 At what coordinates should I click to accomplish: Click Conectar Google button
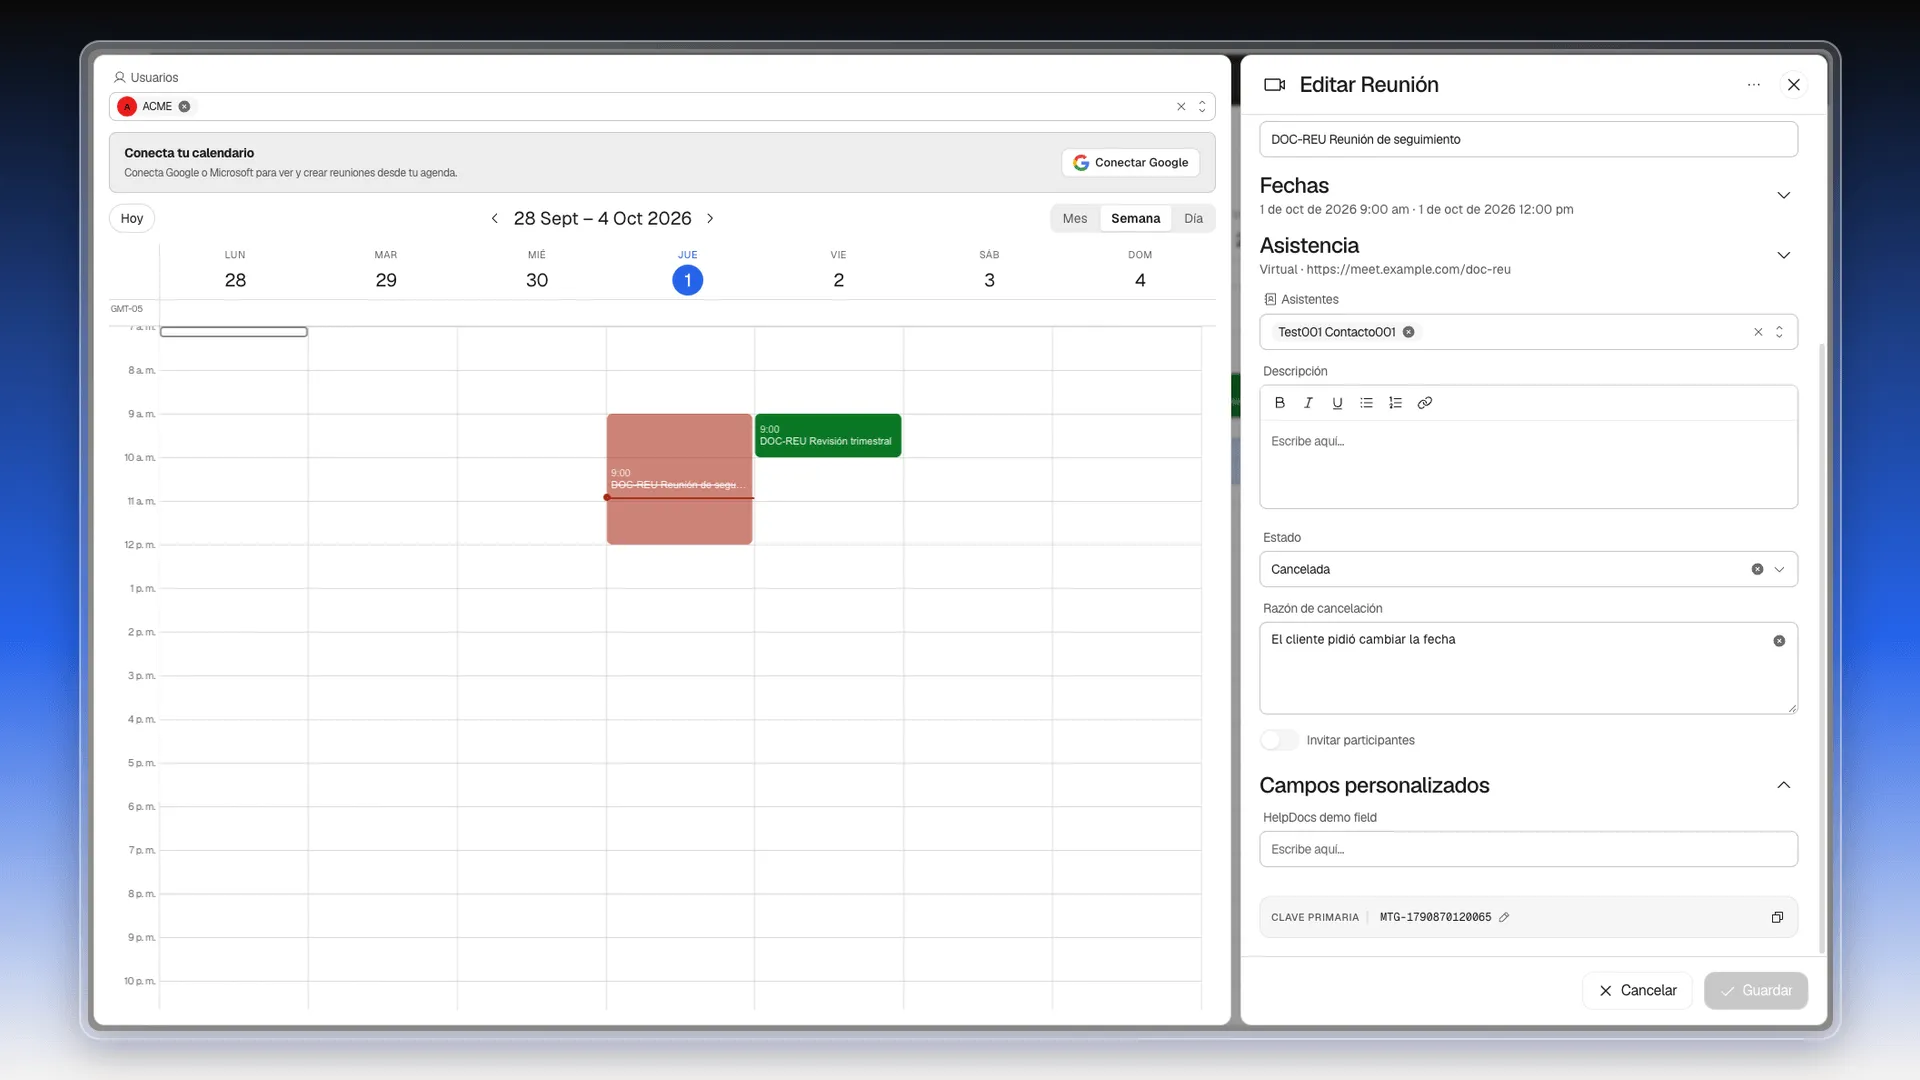(1131, 162)
